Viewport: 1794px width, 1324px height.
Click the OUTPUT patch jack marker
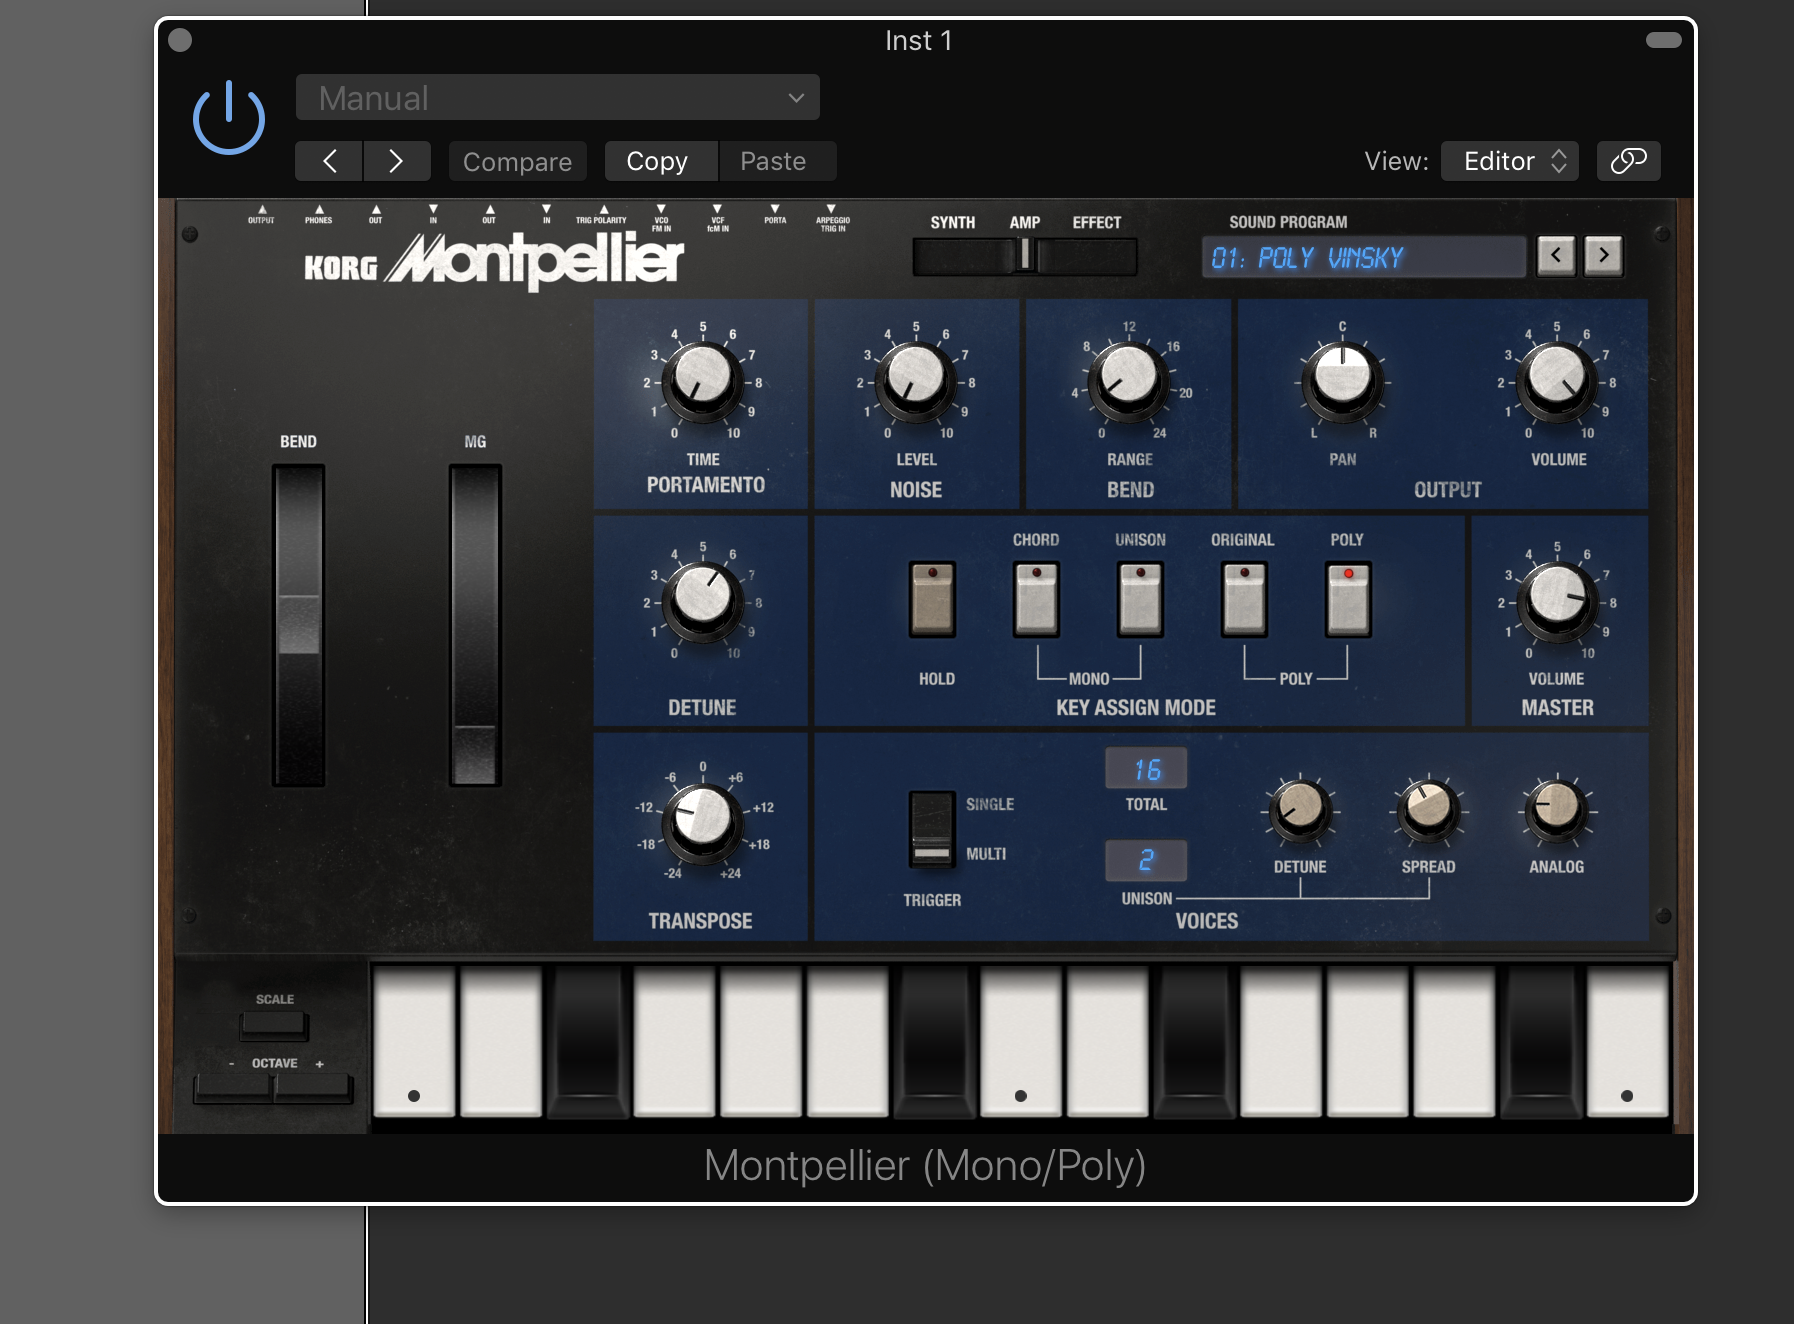[261, 215]
